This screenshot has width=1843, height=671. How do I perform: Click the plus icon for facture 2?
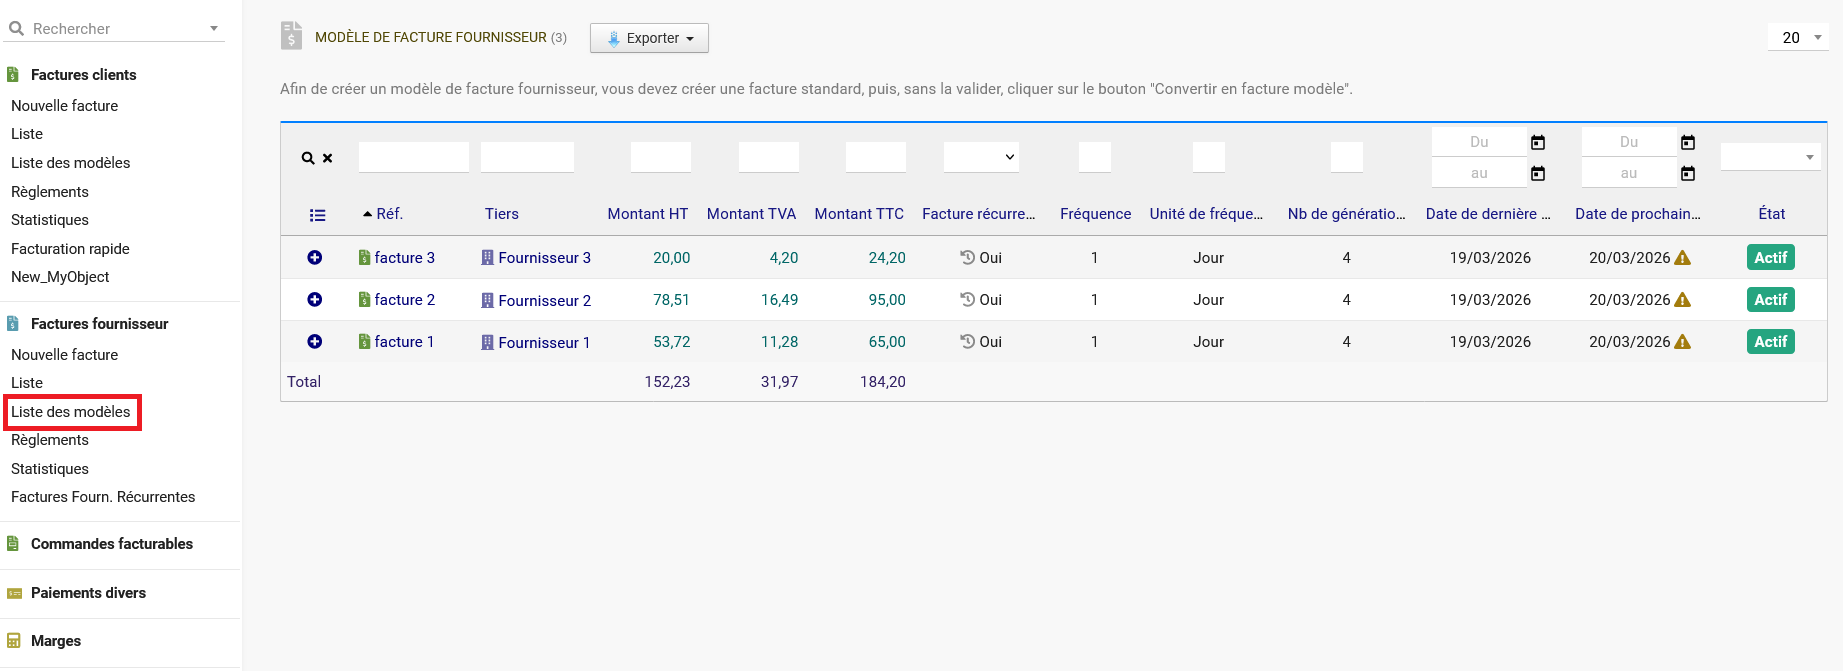(315, 300)
